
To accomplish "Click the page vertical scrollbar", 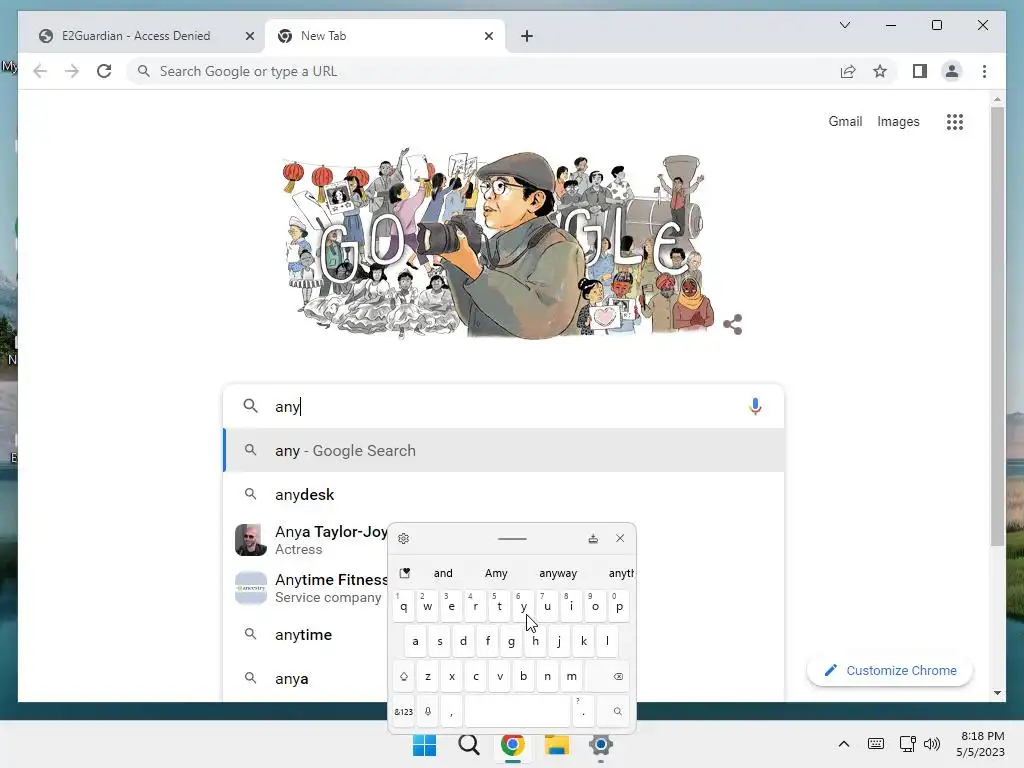I will coord(997,327).
